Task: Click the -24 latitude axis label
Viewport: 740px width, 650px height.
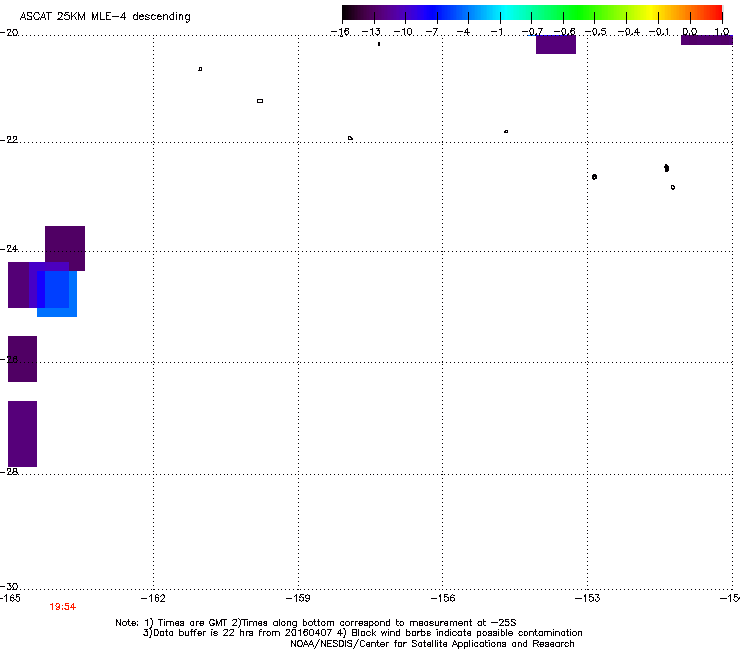Action: pos(9,249)
